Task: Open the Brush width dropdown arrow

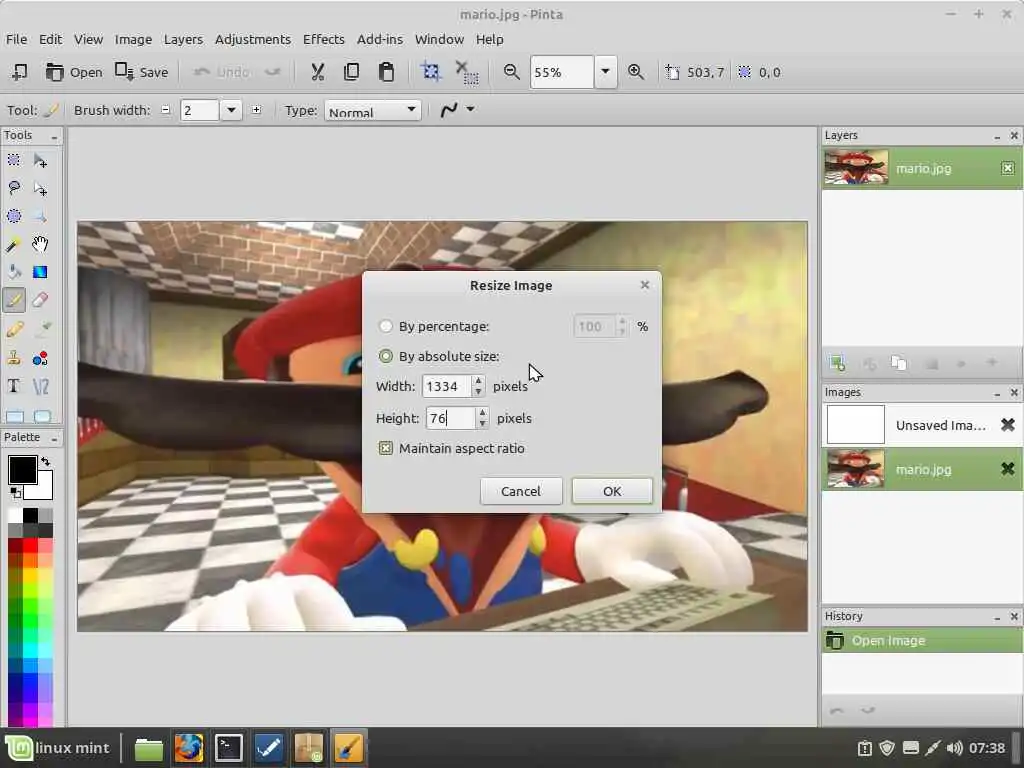Action: click(231, 110)
